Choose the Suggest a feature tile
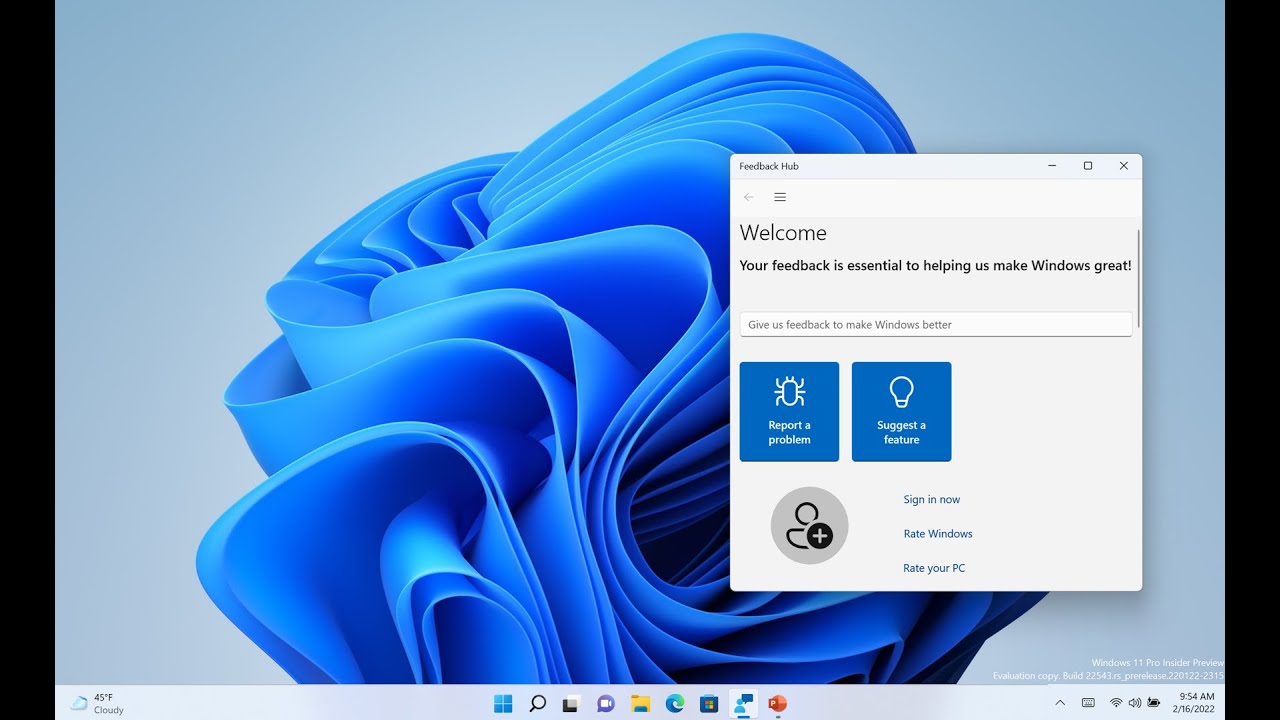The image size is (1280, 720). click(x=901, y=412)
